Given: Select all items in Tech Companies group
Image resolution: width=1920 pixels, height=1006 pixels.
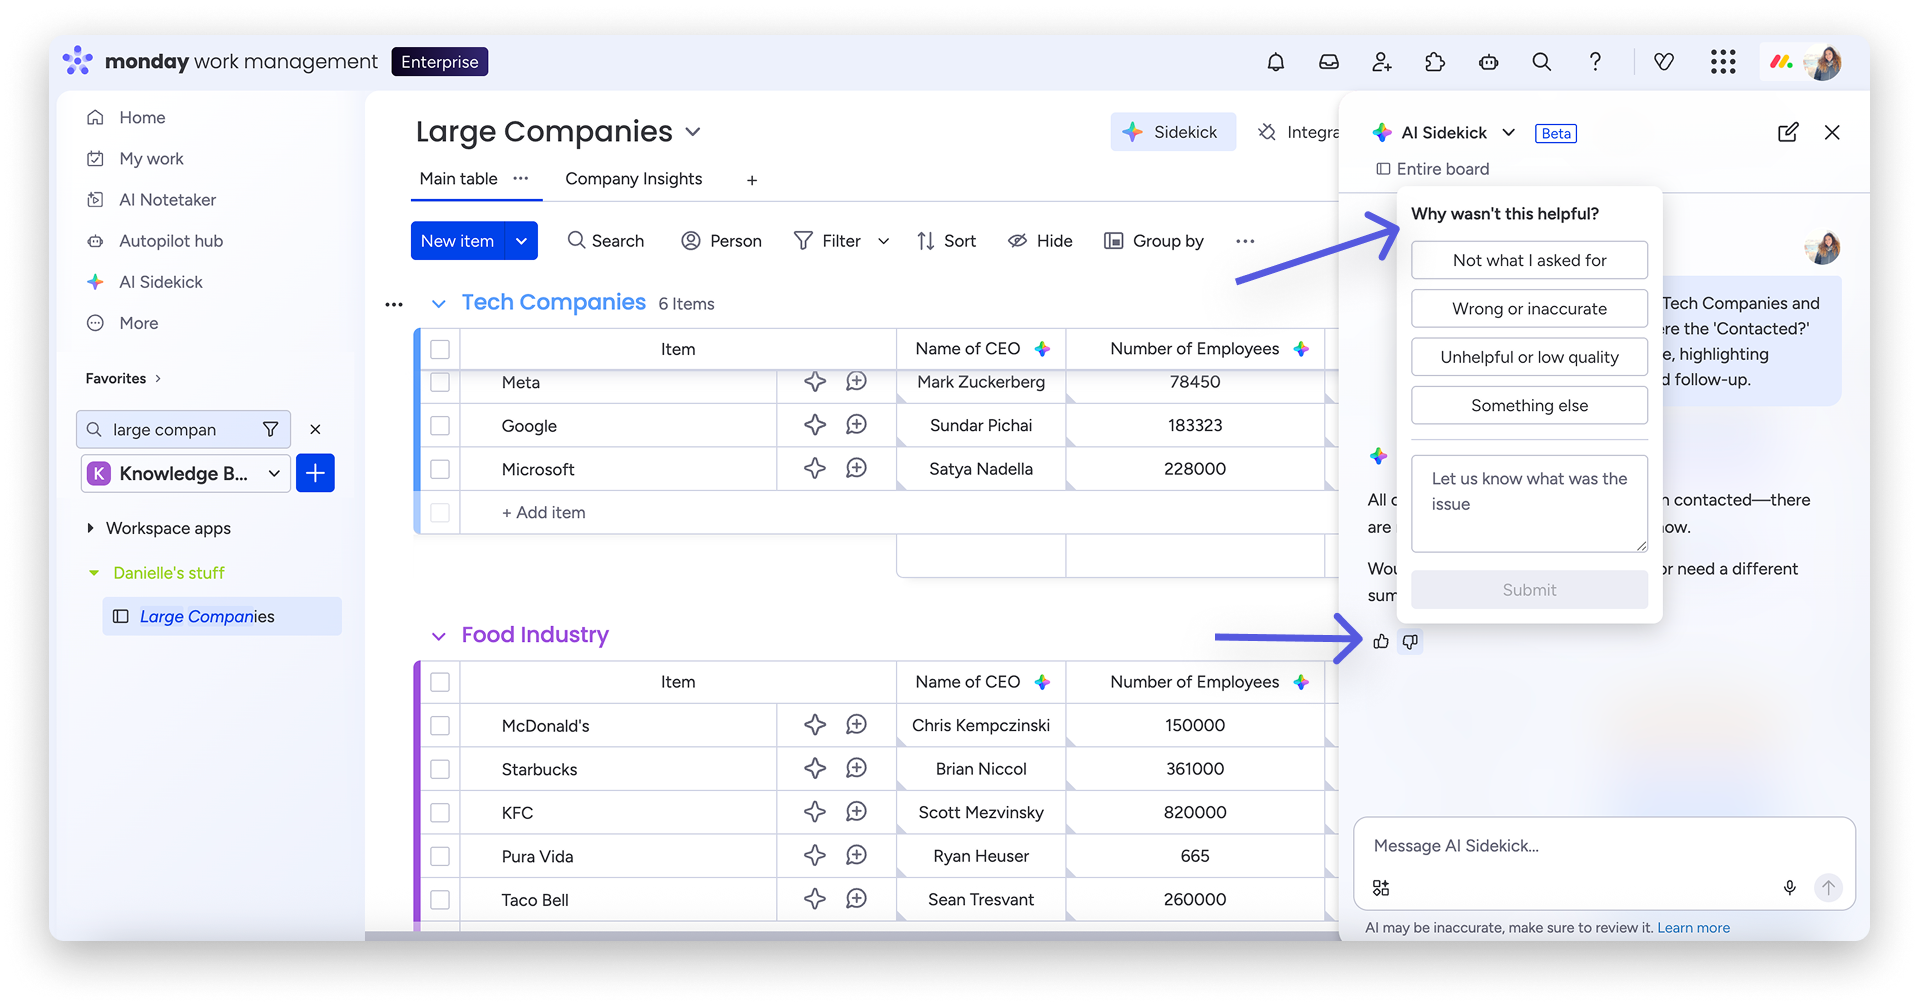Looking at the screenshot, I should [x=440, y=349].
